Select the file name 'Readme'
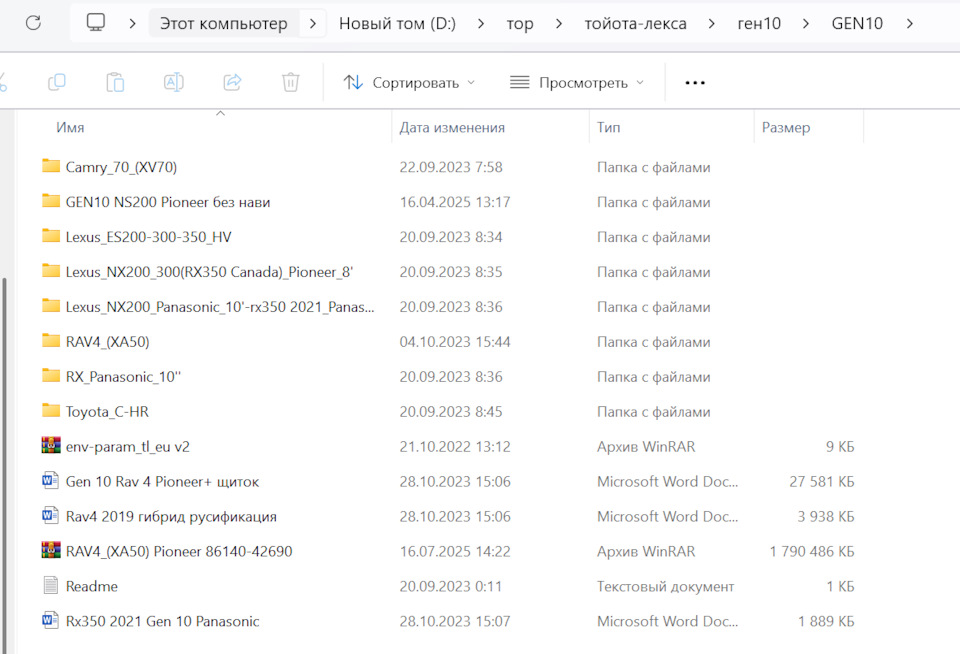This screenshot has width=960, height=654. point(92,586)
